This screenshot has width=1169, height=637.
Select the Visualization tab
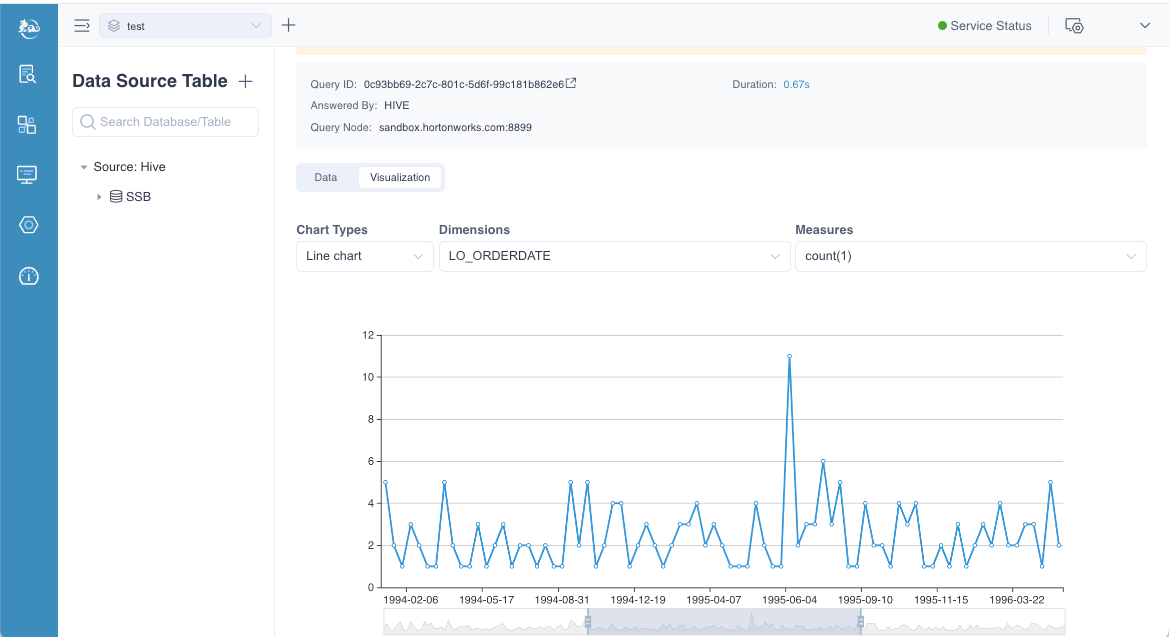click(400, 177)
